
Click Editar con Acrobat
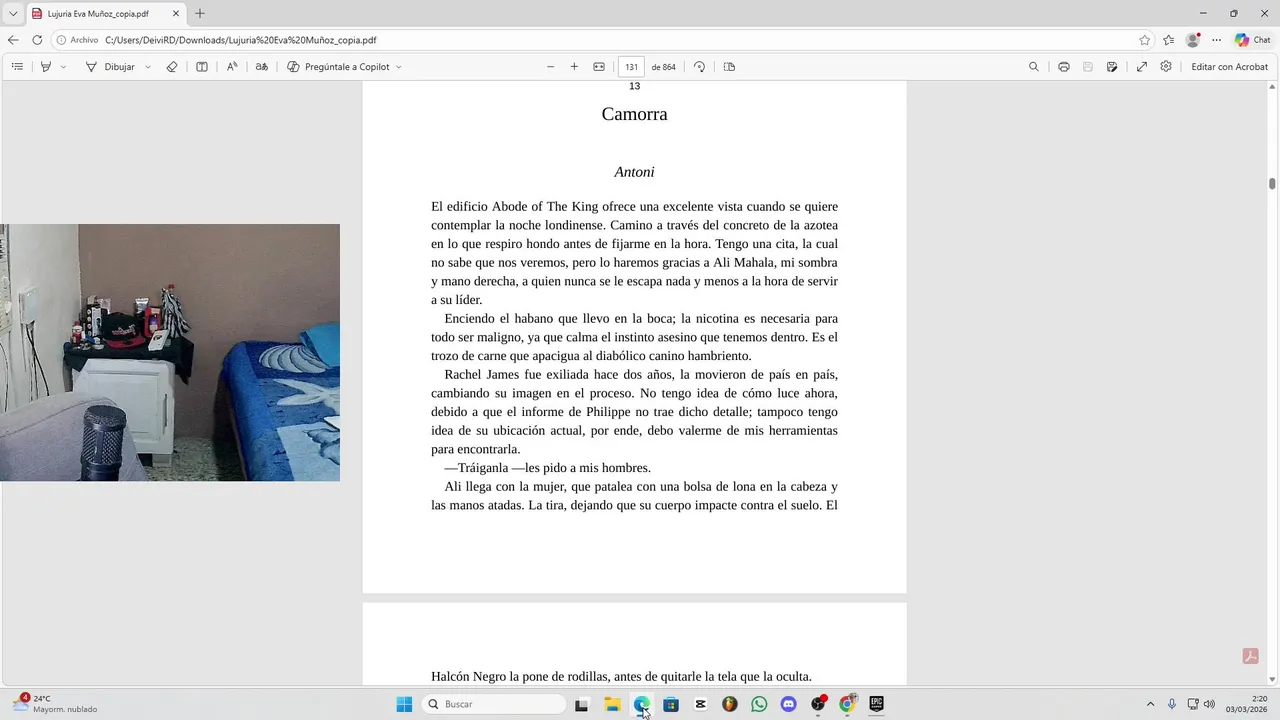pyautogui.click(x=1229, y=67)
